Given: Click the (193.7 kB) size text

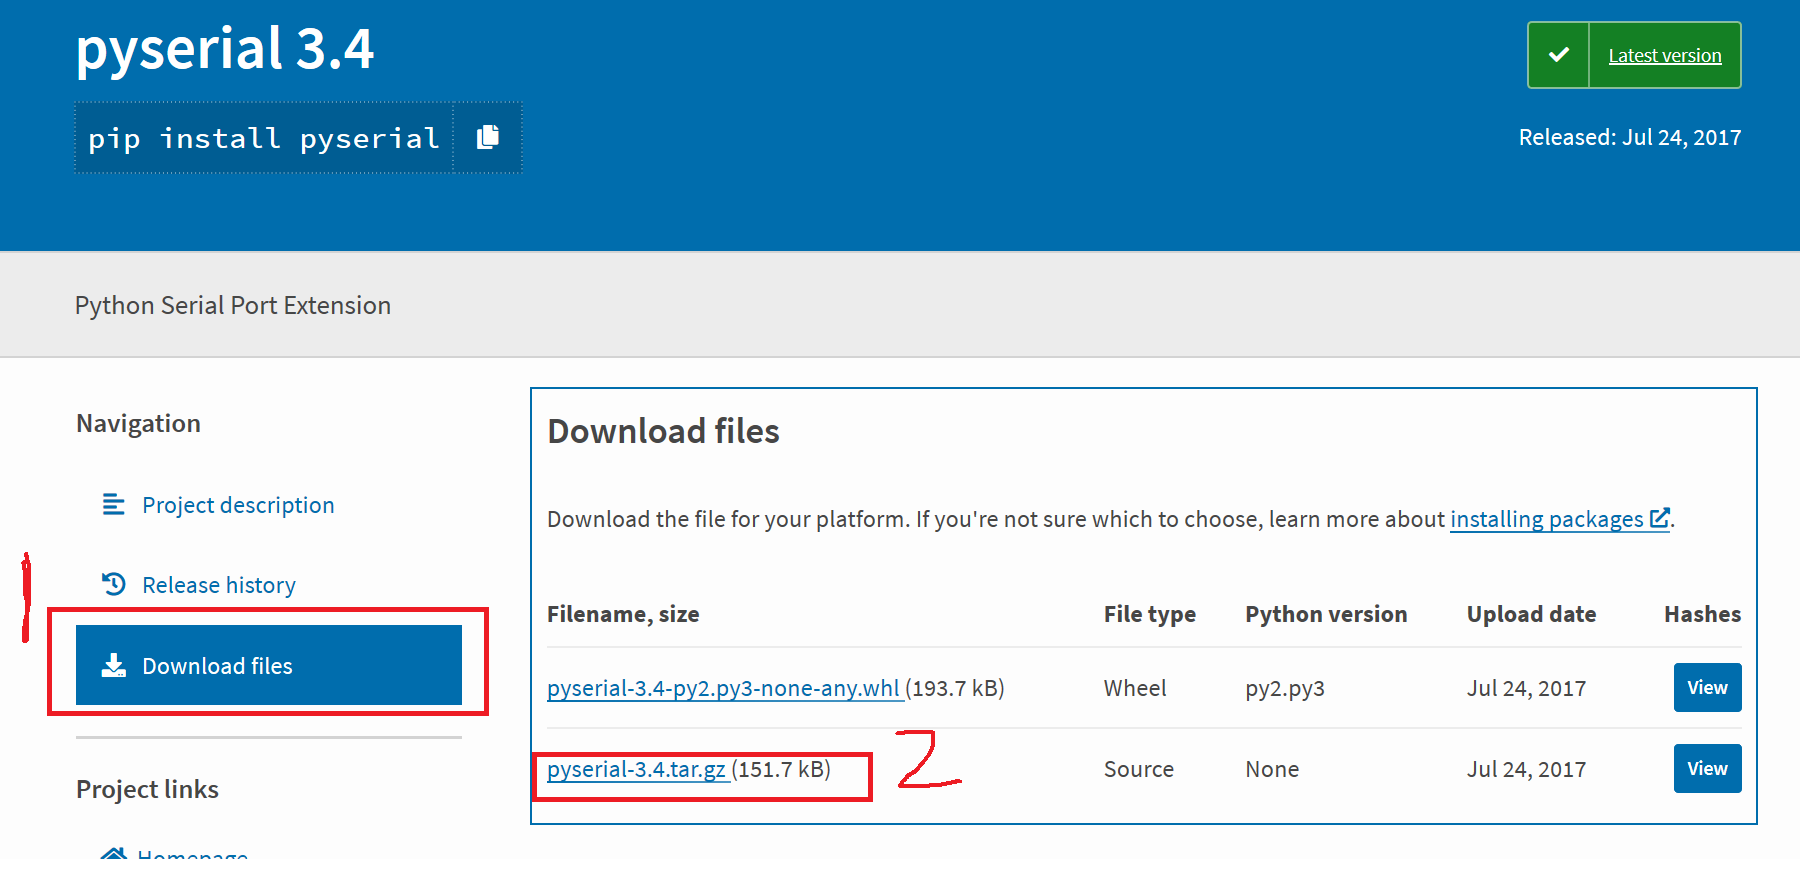Looking at the screenshot, I should coord(955,688).
